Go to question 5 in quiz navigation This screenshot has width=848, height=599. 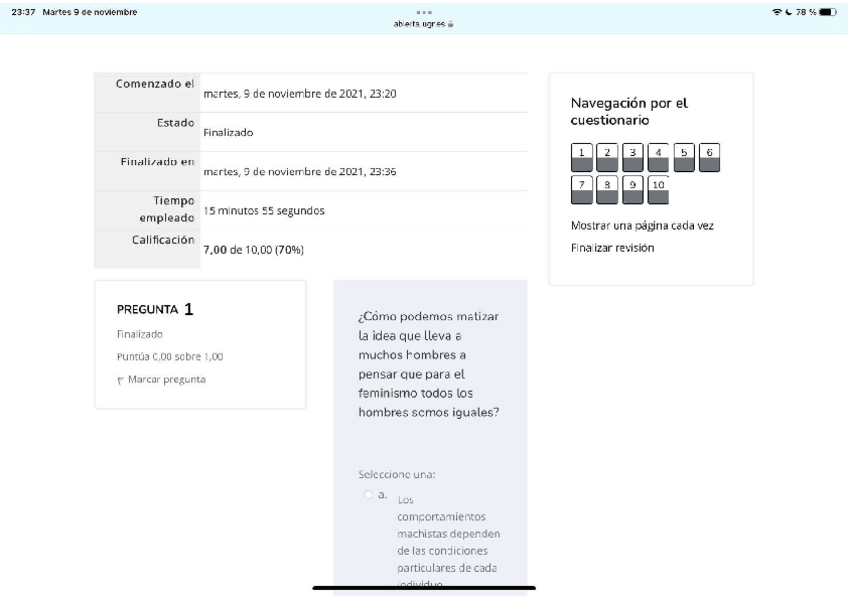coord(684,158)
